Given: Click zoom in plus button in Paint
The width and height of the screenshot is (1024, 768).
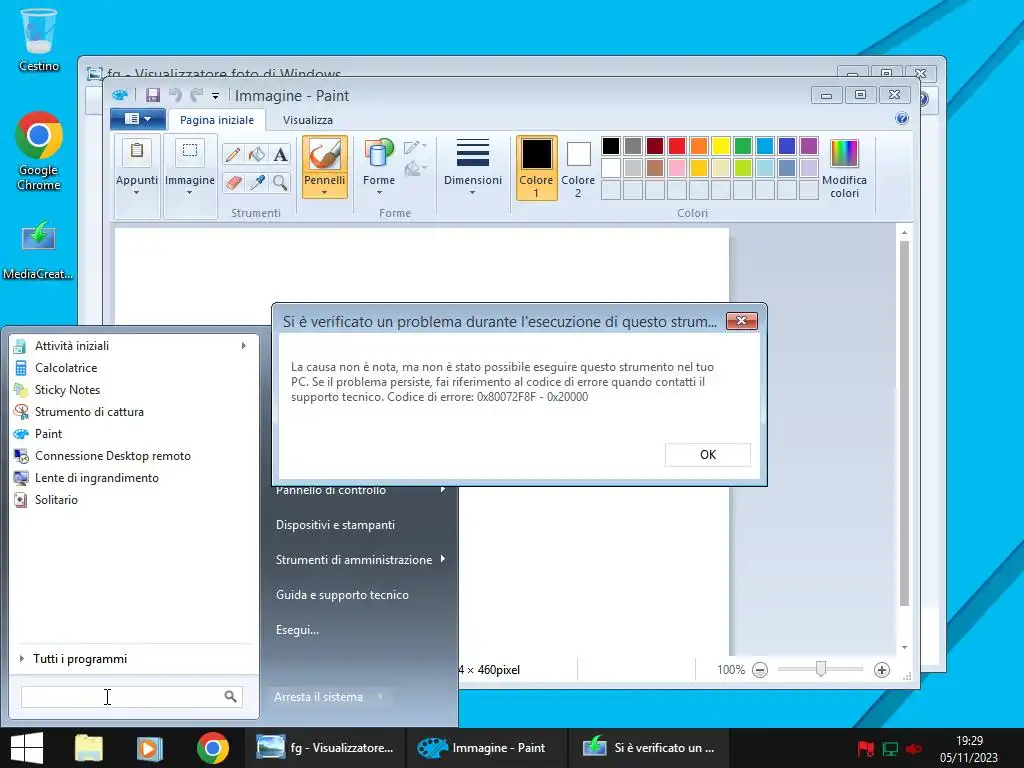Looking at the screenshot, I should [882, 669].
